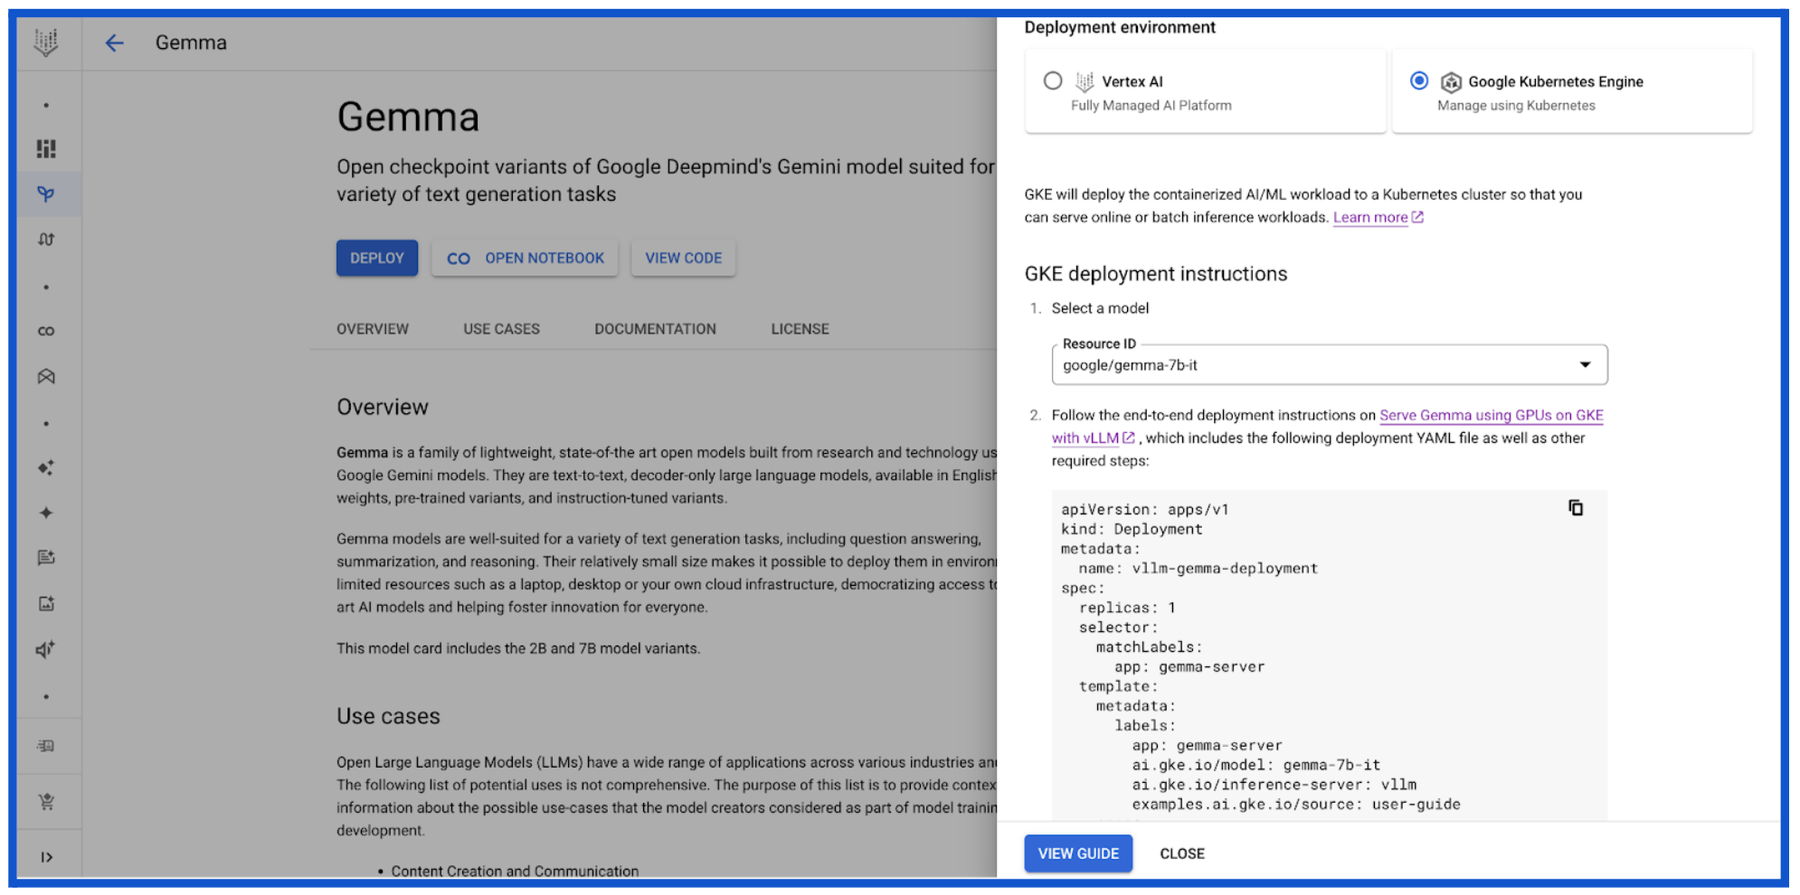The height and width of the screenshot is (895, 1800).
Task: Open Serve Gemma using GPUs link
Action: 1490,415
